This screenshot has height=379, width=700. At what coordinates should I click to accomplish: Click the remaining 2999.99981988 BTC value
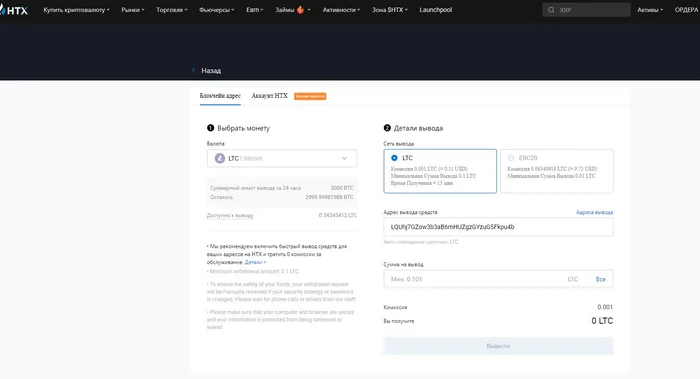329,197
